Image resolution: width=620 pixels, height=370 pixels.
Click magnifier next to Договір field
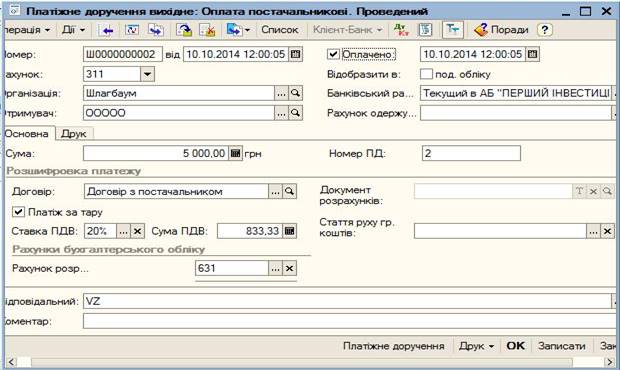[x=289, y=191]
